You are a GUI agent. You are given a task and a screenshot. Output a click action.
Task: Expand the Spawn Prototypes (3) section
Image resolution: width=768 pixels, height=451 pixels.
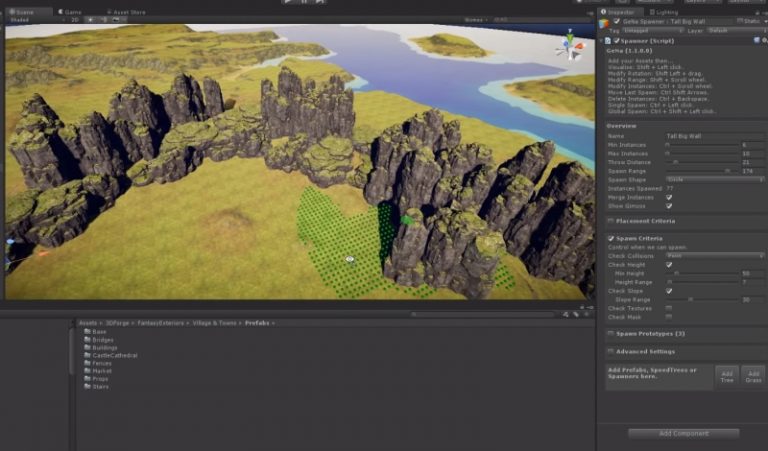(650, 334)
